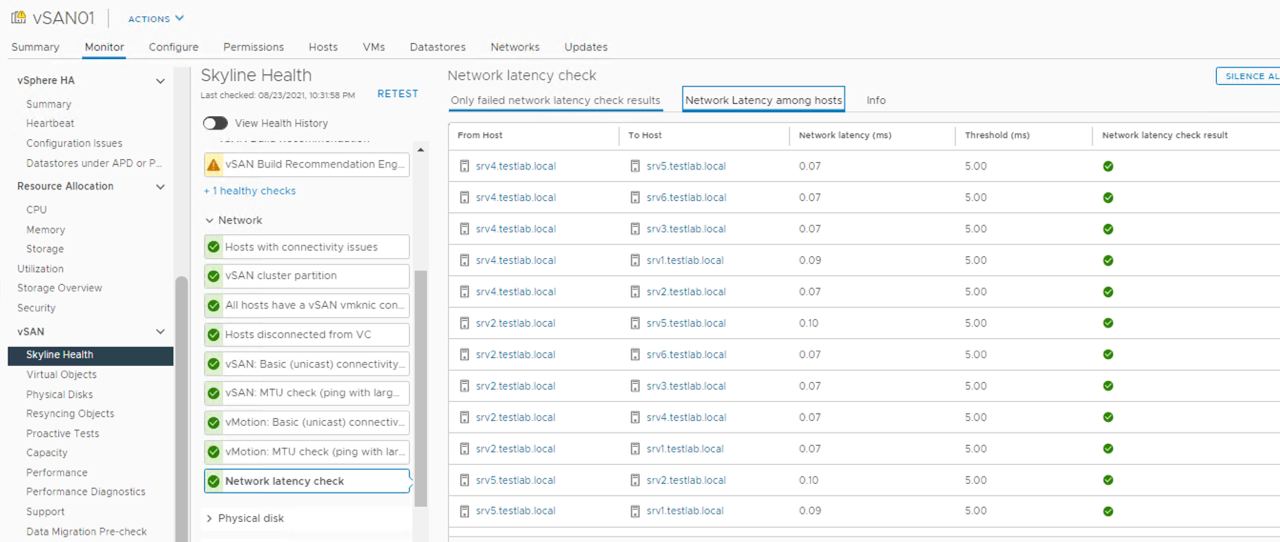Click the RETEST button
This screenshot has height=542, width=1280.
(x=398, y=94)
